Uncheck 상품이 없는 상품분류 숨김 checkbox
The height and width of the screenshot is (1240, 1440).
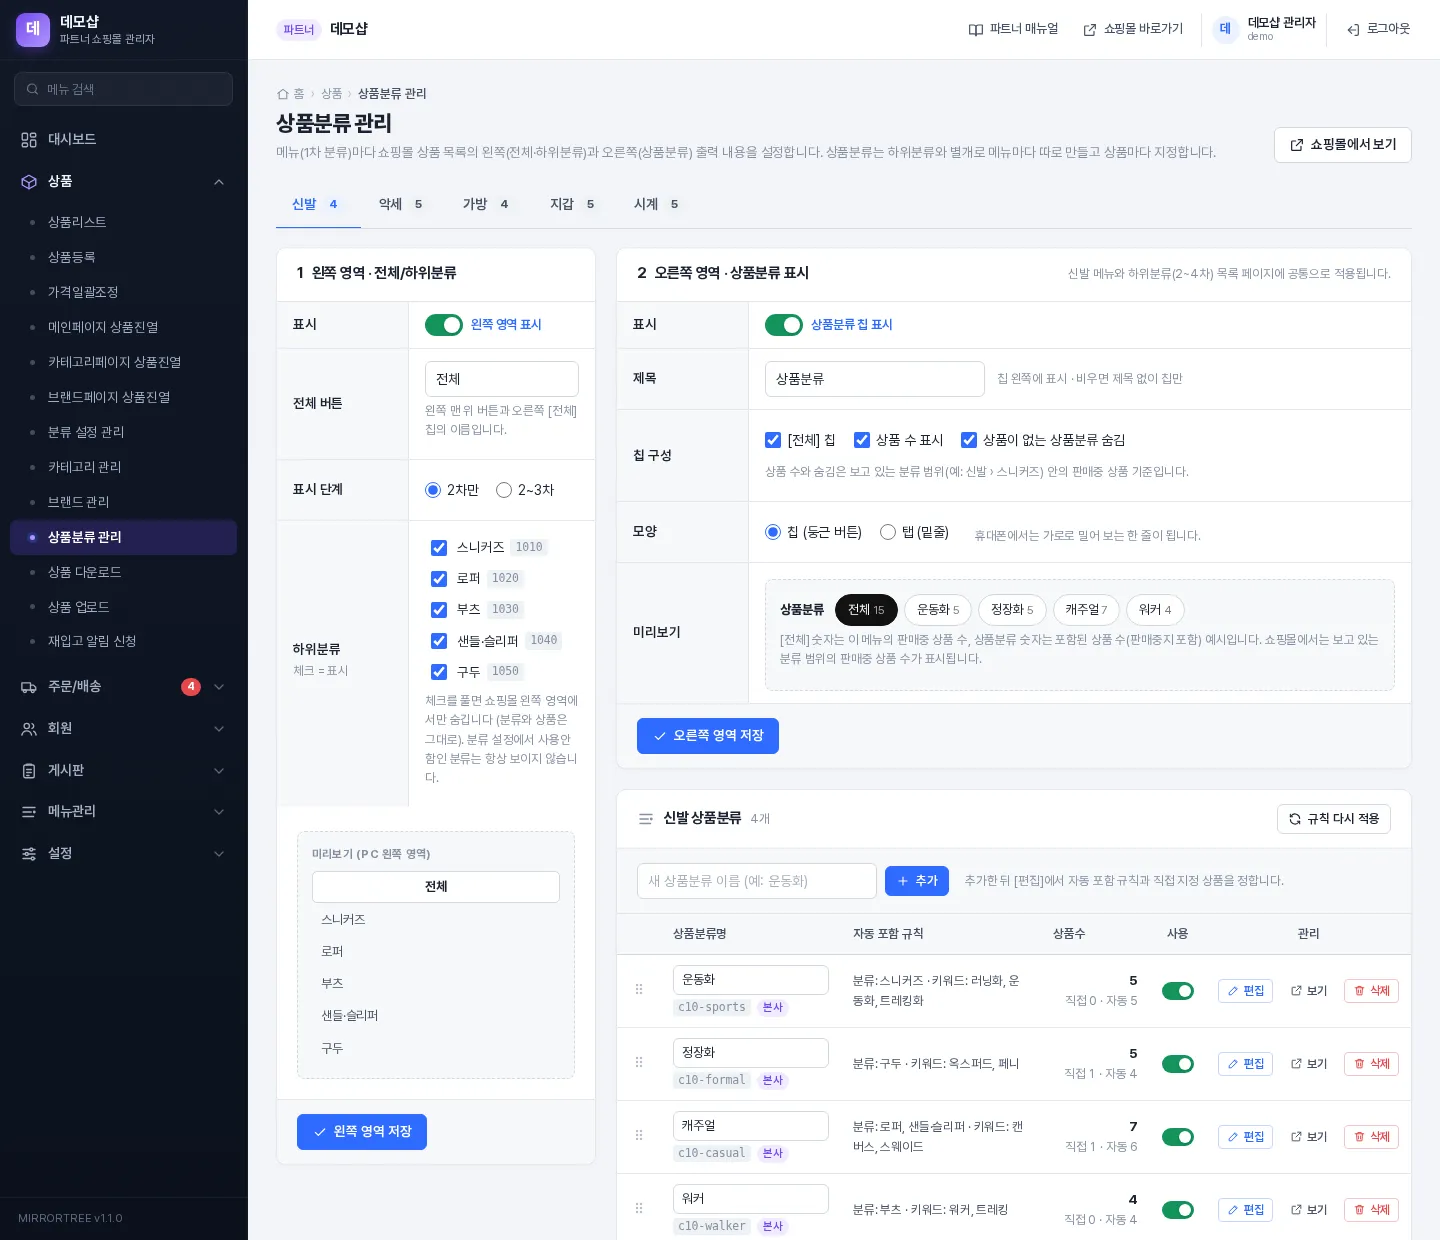(x=969, y=440)
